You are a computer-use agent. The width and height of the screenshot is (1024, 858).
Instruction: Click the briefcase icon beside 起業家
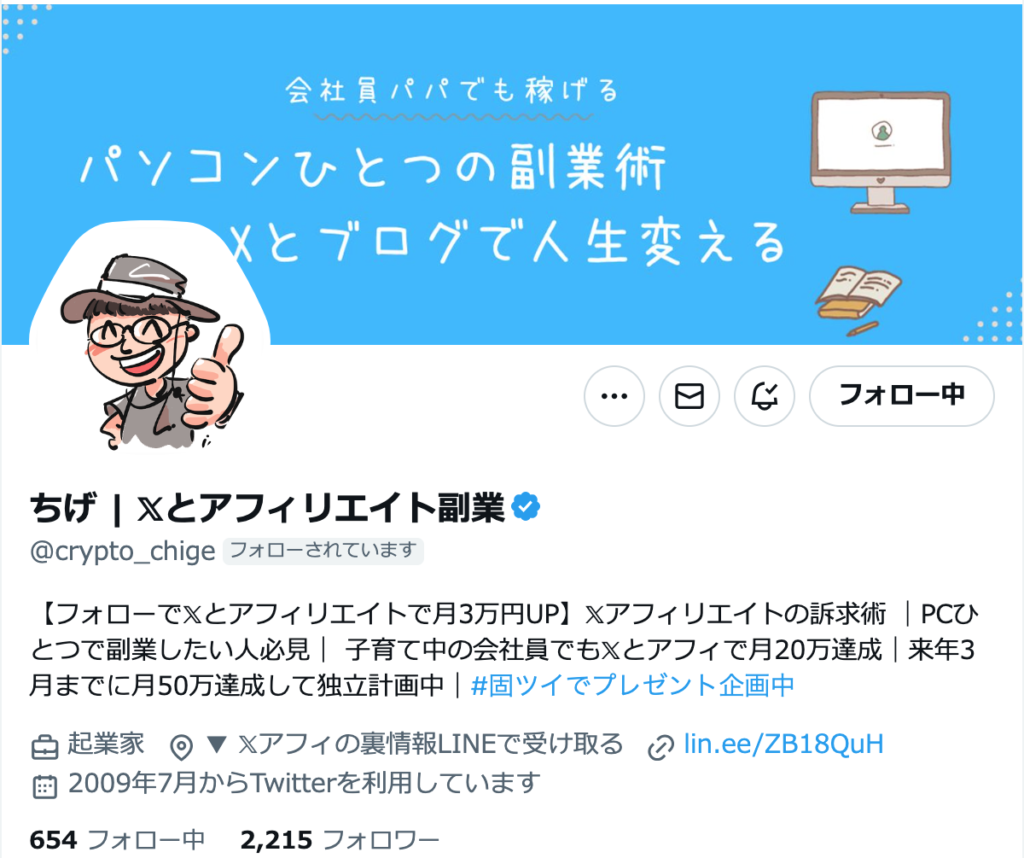click(x=45, y=747)
